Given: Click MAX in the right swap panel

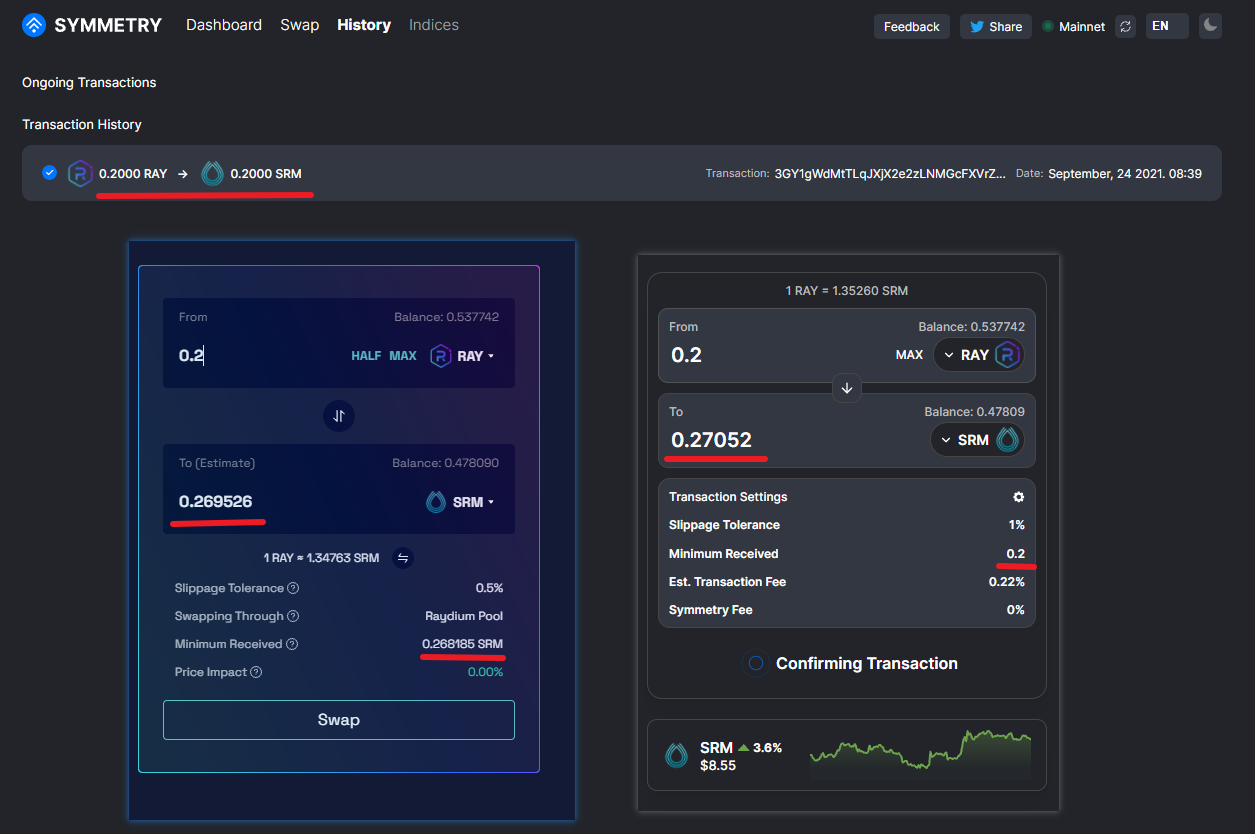Looking at the screenshot, I should pyautogui.click(x=909, y=355).
